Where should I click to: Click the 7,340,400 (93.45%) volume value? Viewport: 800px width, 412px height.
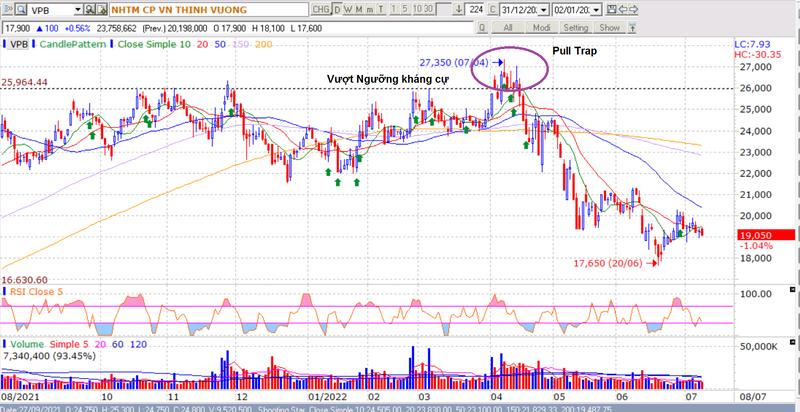tap(49, 355)
